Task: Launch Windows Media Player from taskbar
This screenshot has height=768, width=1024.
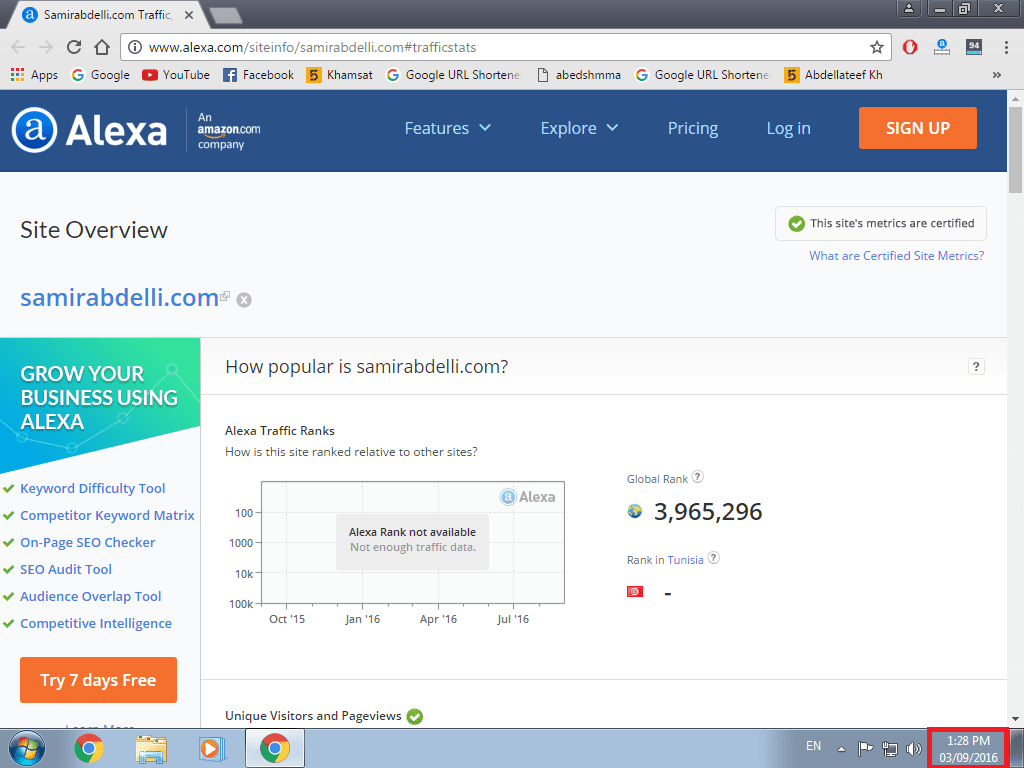Action: (x=212, y=748)
